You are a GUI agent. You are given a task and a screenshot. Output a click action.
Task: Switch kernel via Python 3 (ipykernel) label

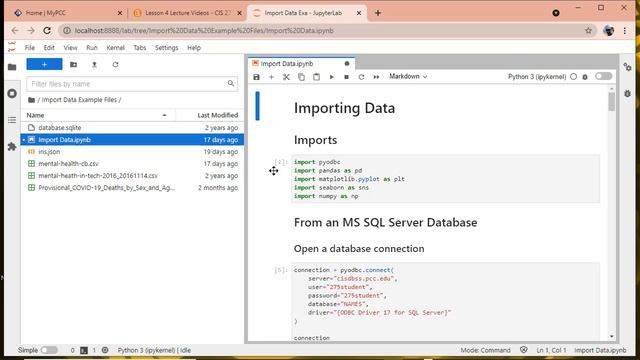pos(537,77)
